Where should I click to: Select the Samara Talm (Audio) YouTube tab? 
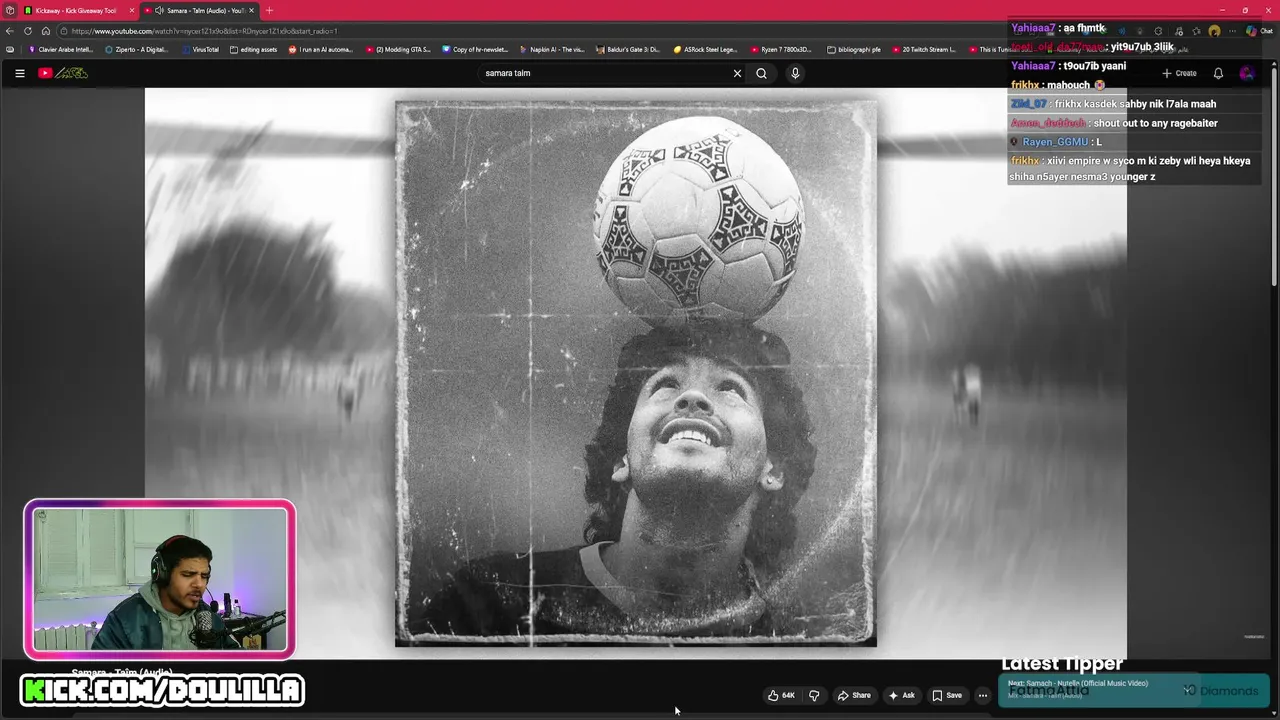click(x=200, y=10)
